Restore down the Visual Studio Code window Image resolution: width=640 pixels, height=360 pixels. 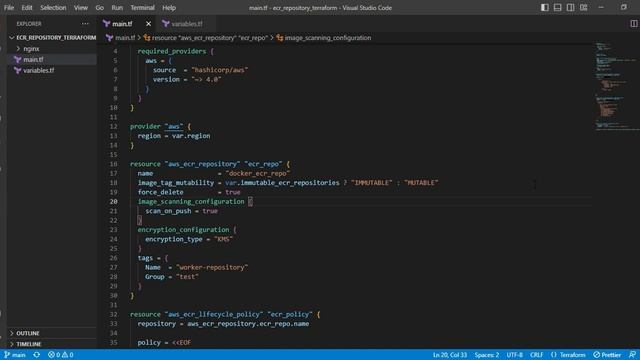click(623, 7)
